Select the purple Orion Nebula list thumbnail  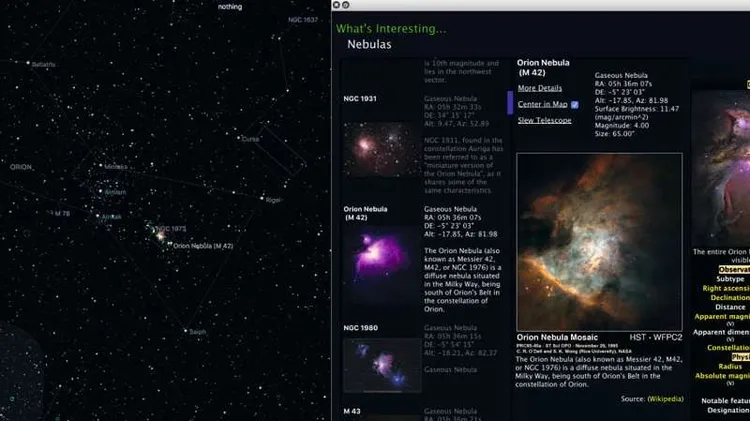pyautogui.click(x=380, y=265)
